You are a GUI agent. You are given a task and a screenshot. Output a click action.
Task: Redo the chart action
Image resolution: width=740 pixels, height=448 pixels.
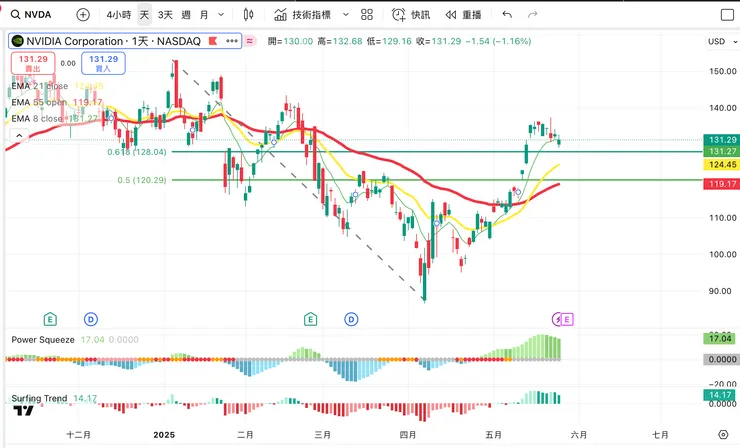click(532, 15)
